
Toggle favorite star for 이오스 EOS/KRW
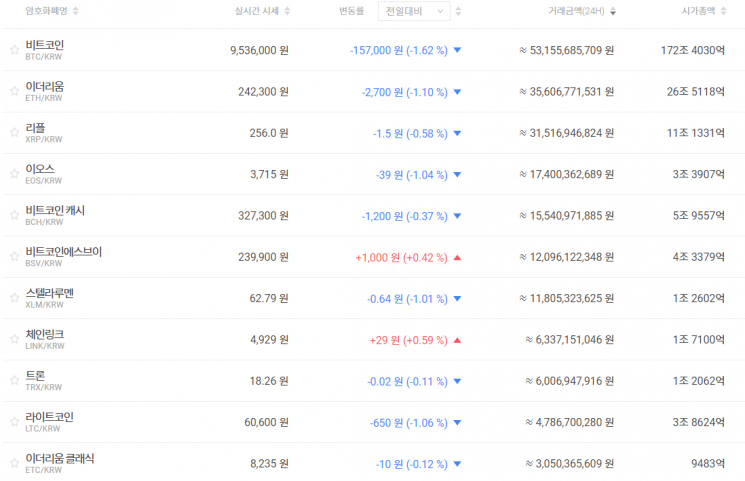[x=14, y=173]
